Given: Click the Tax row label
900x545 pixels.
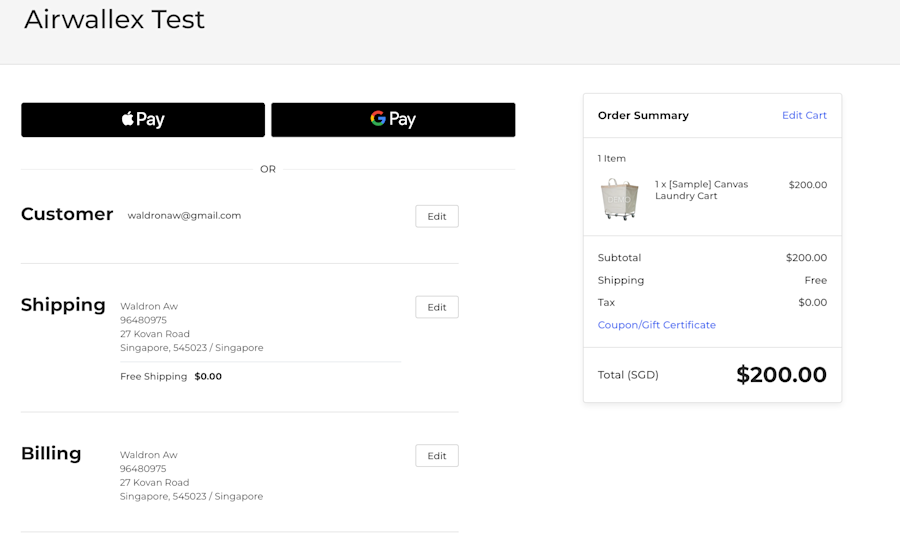Looking at the screenshot, I should (606, 302).
